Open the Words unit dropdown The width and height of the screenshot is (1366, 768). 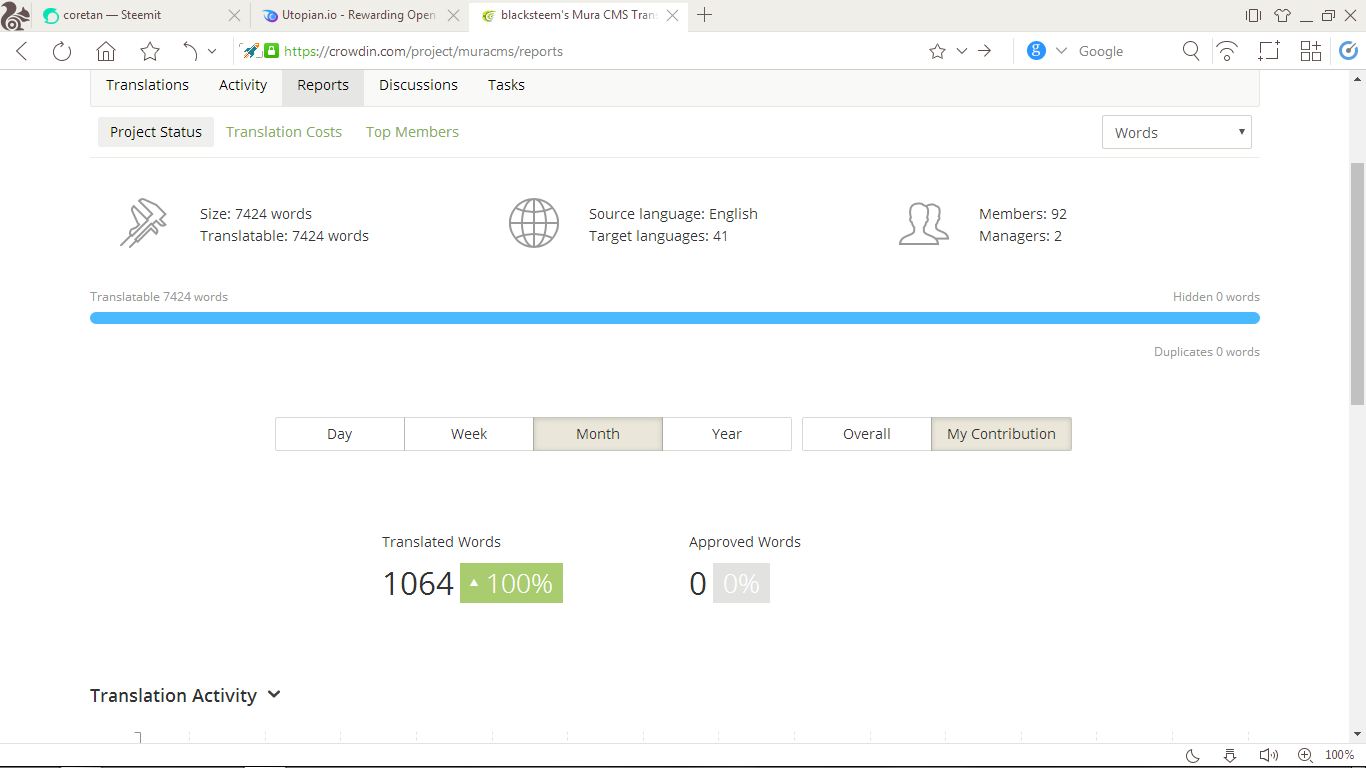(x=1176, y=132)
